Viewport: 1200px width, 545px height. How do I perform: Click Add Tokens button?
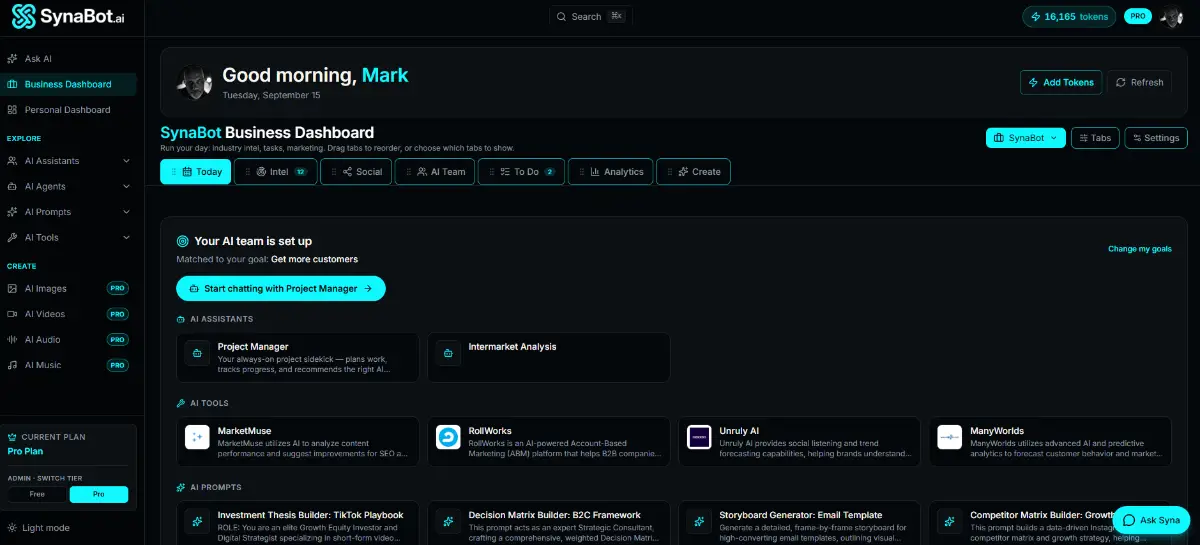tap(1061, 82)
